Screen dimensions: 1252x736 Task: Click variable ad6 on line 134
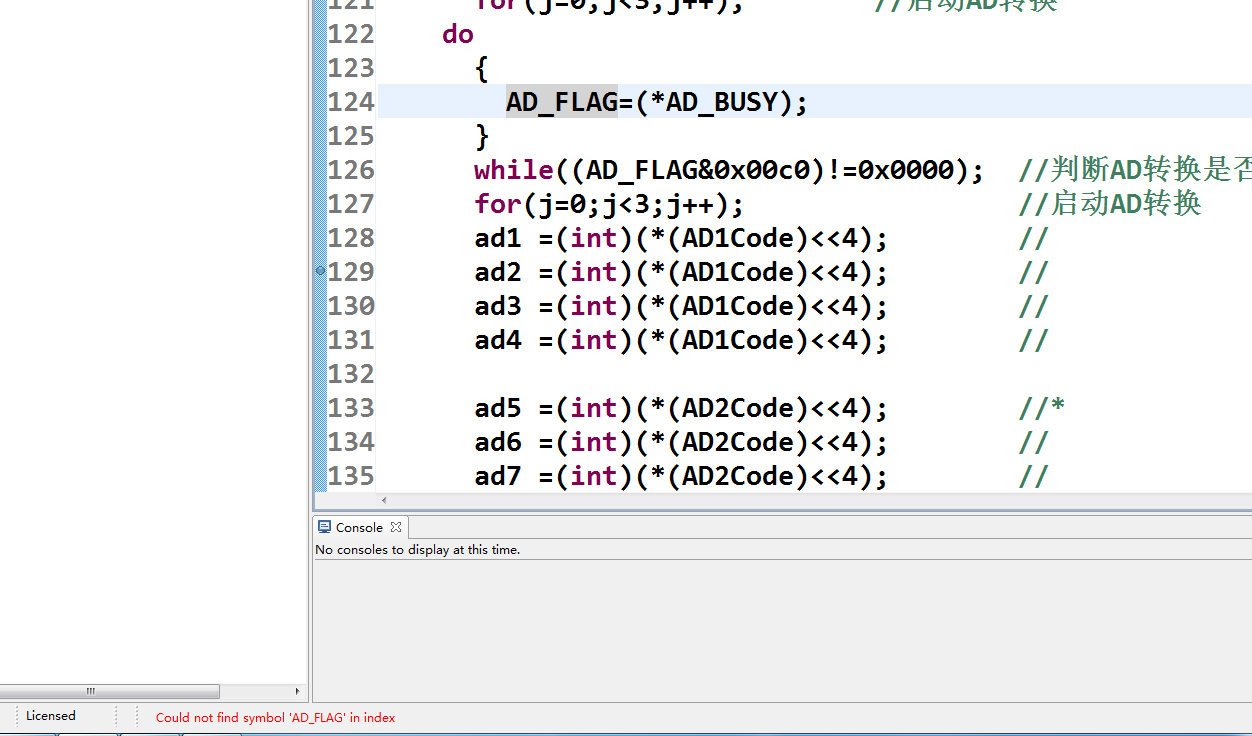(498, 442)
